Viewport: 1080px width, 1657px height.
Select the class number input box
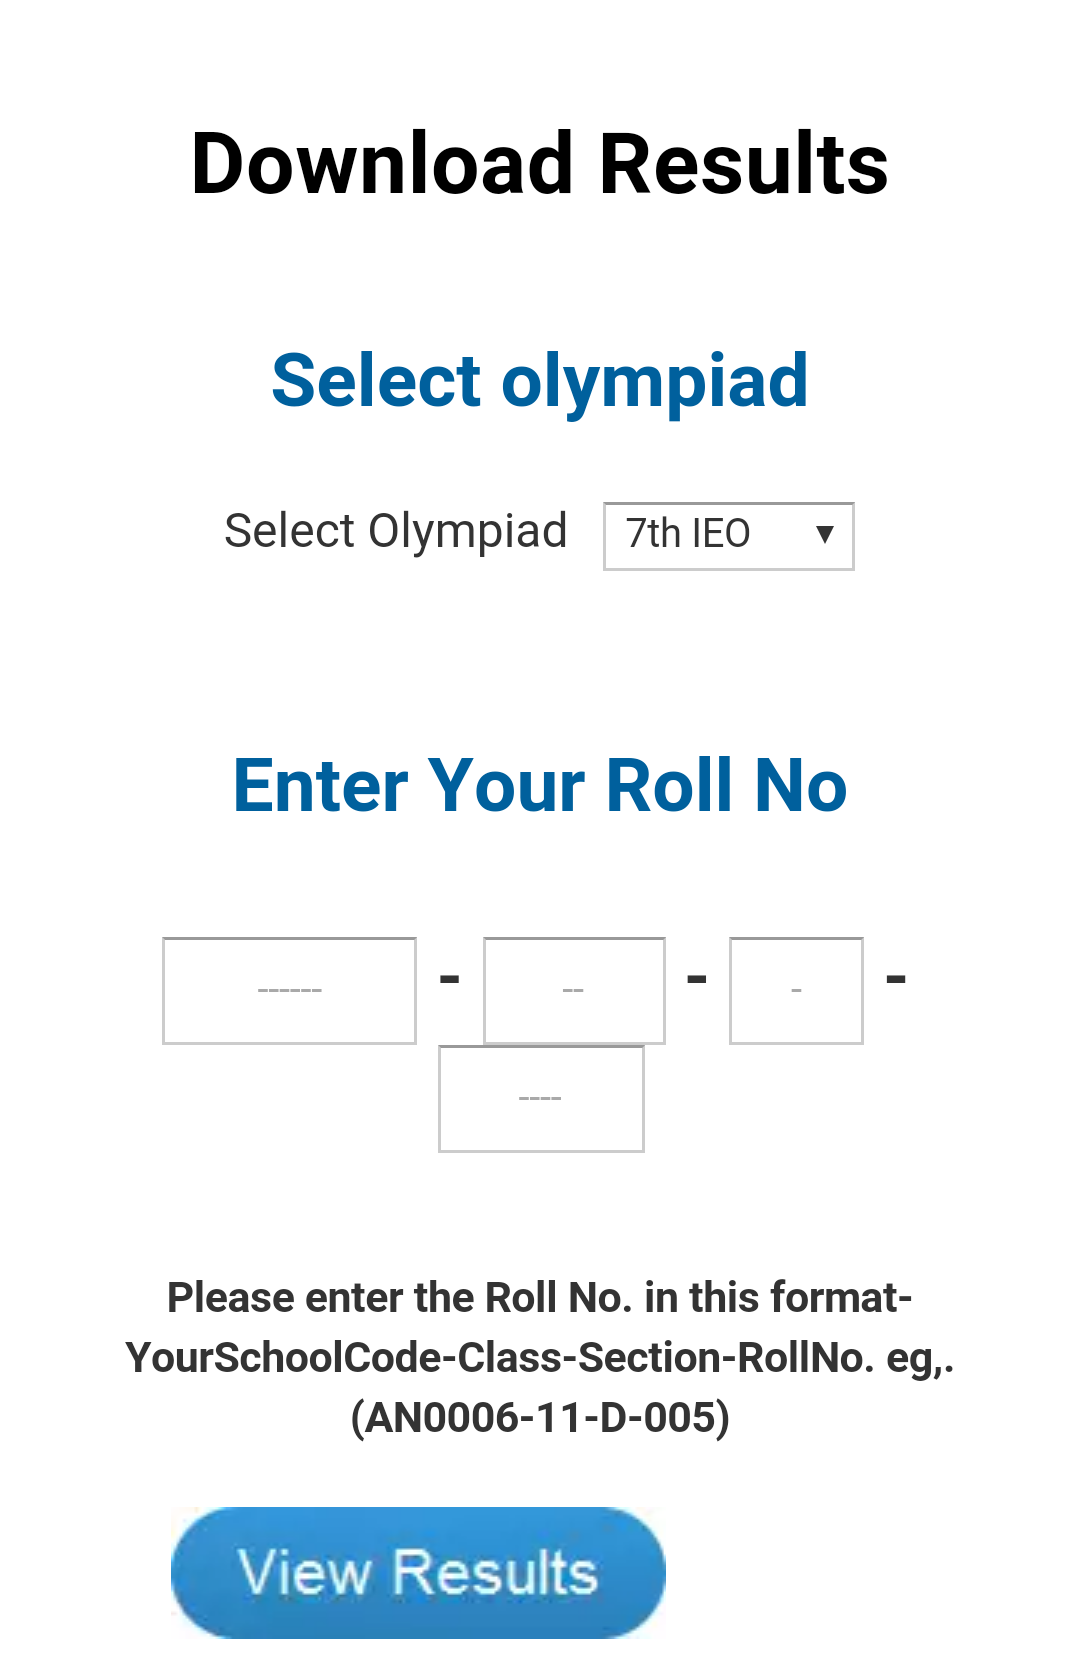pyautogui.click(x=573, y=990)
